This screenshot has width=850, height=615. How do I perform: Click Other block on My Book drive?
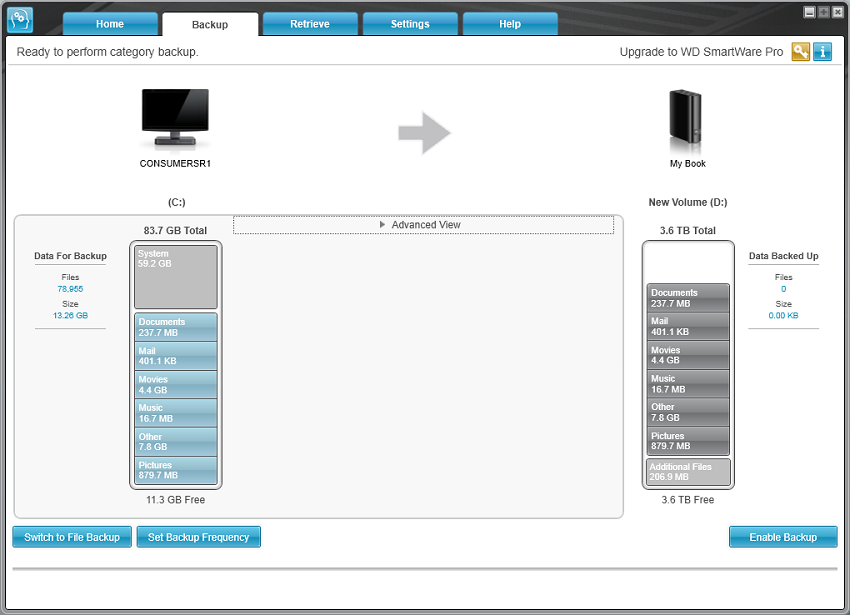(x=688, y=412)
